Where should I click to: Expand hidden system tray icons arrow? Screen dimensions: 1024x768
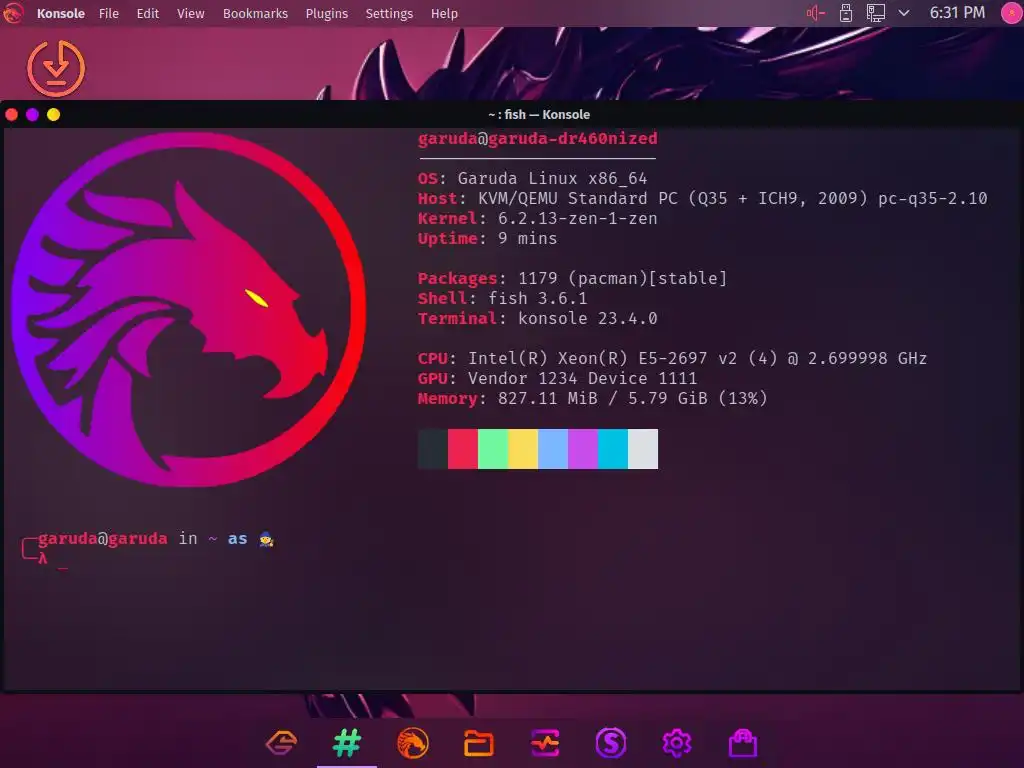[904, 13]
